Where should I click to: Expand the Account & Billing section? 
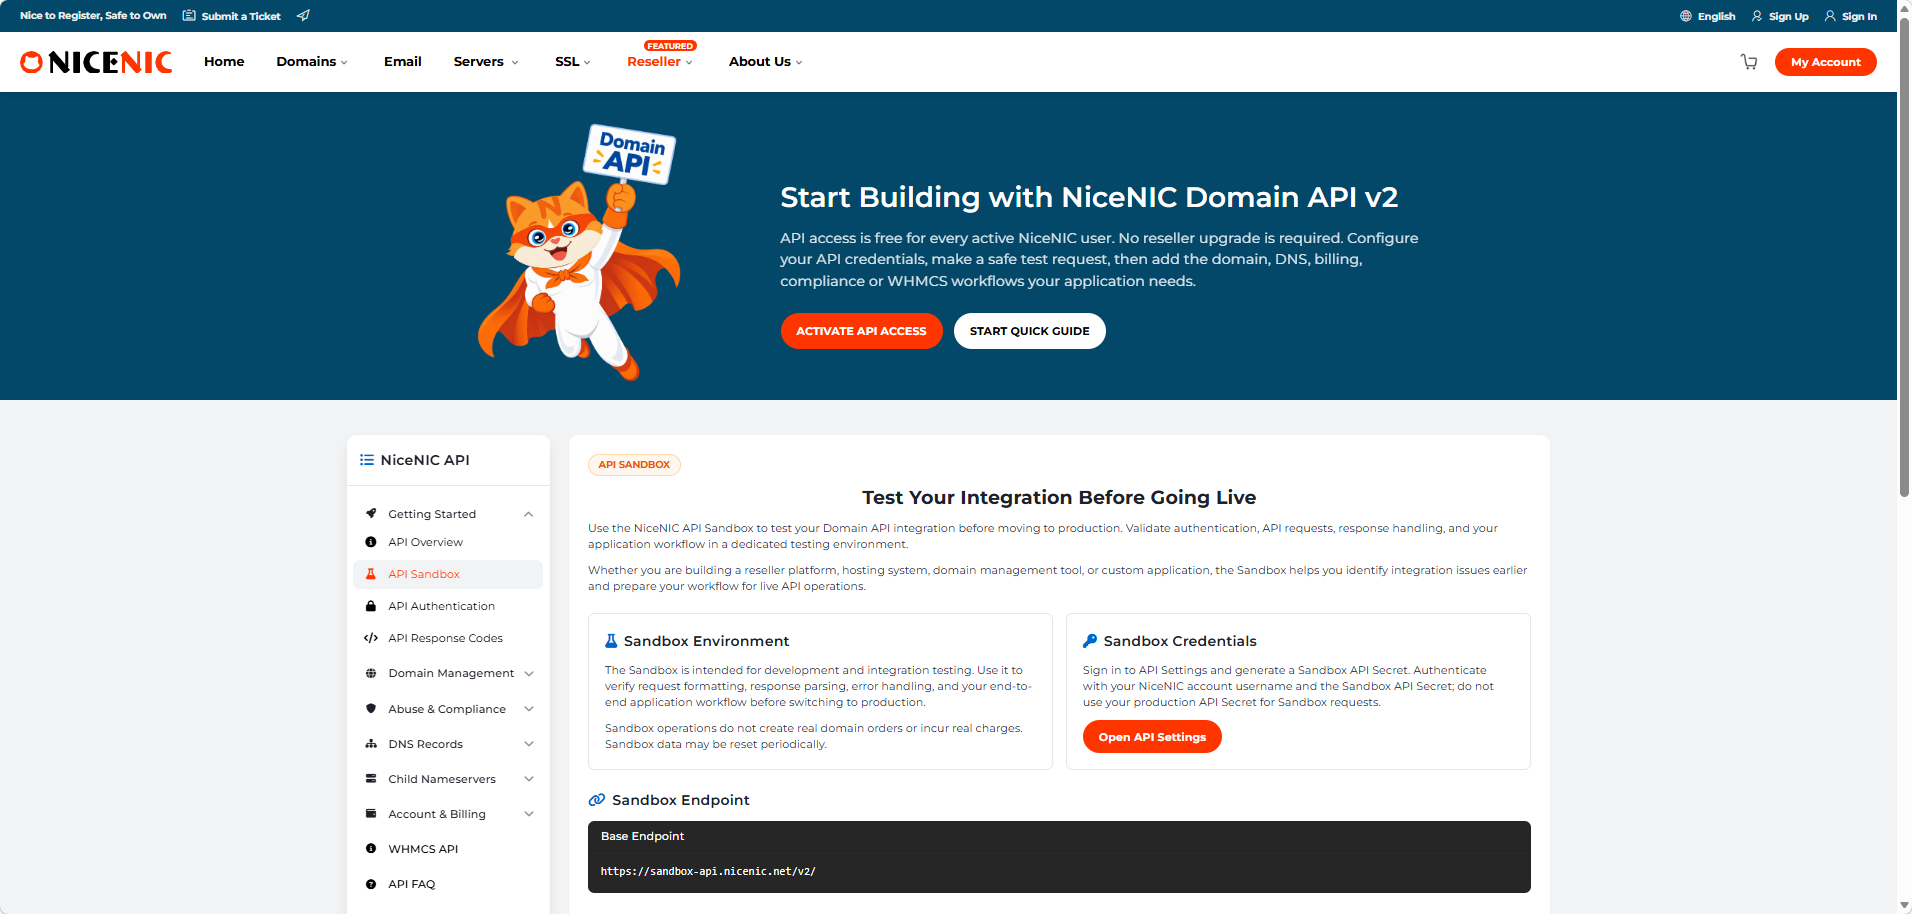point(529,814)
